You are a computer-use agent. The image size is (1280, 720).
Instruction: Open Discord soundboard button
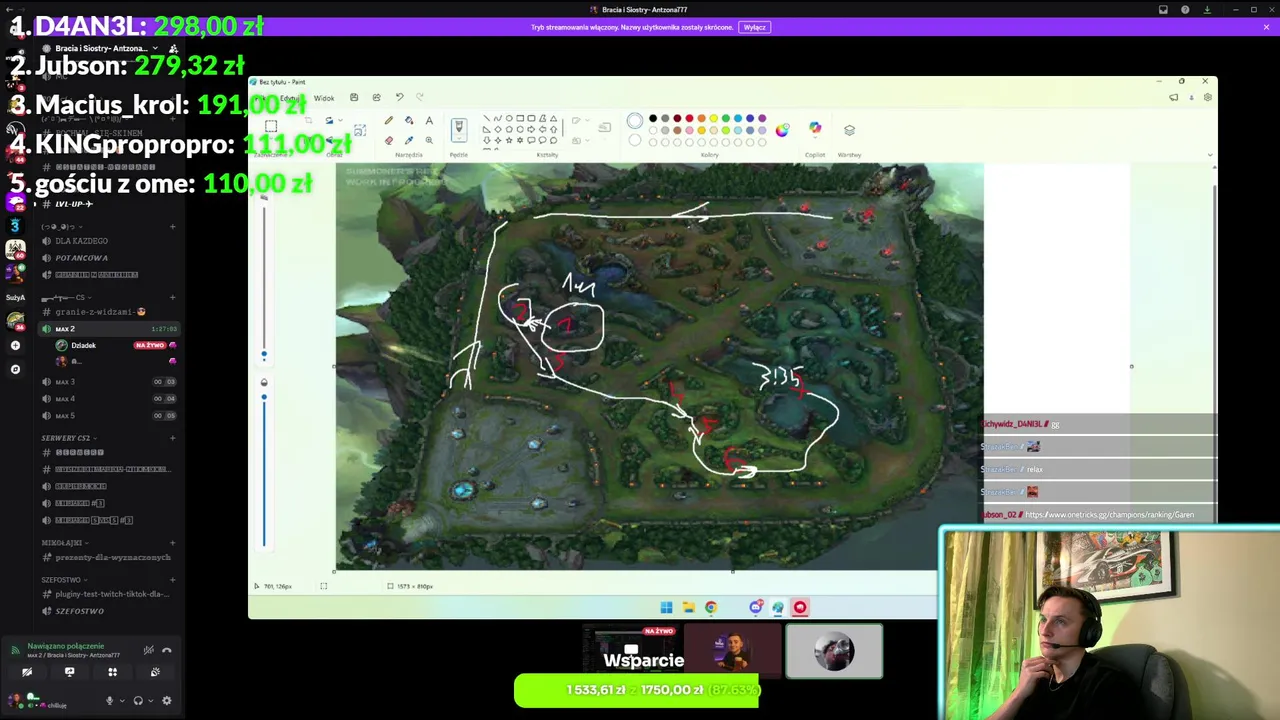[155, 672]
